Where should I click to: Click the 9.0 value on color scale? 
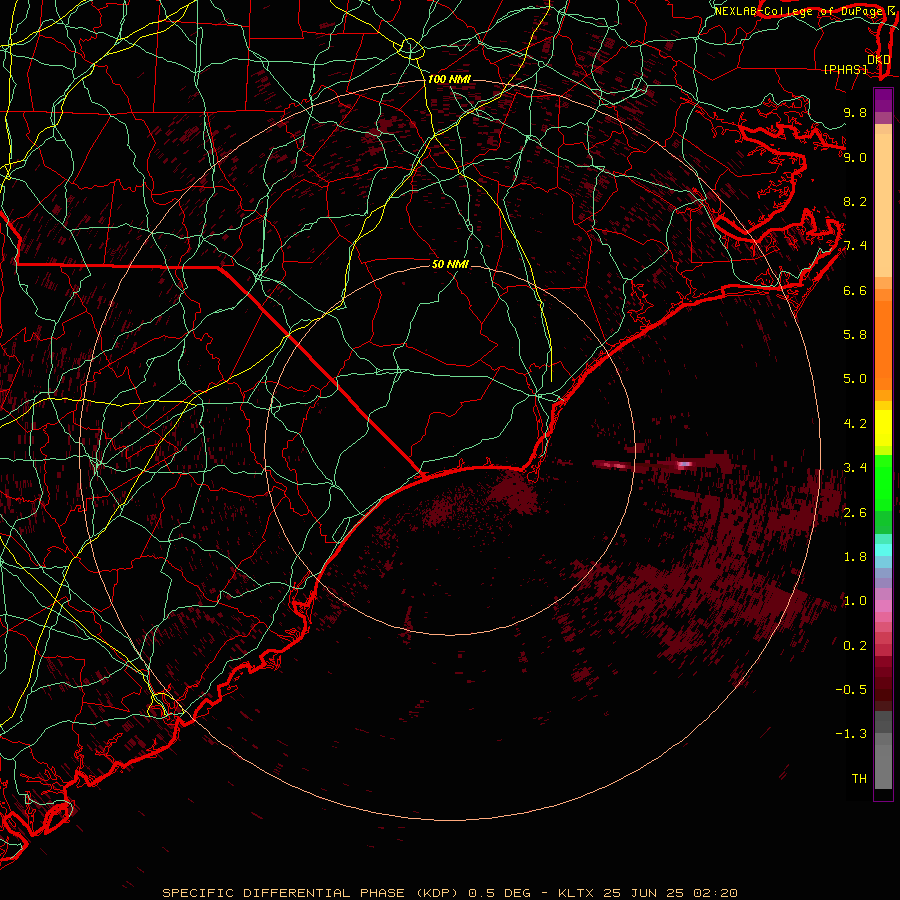[855, 157]
